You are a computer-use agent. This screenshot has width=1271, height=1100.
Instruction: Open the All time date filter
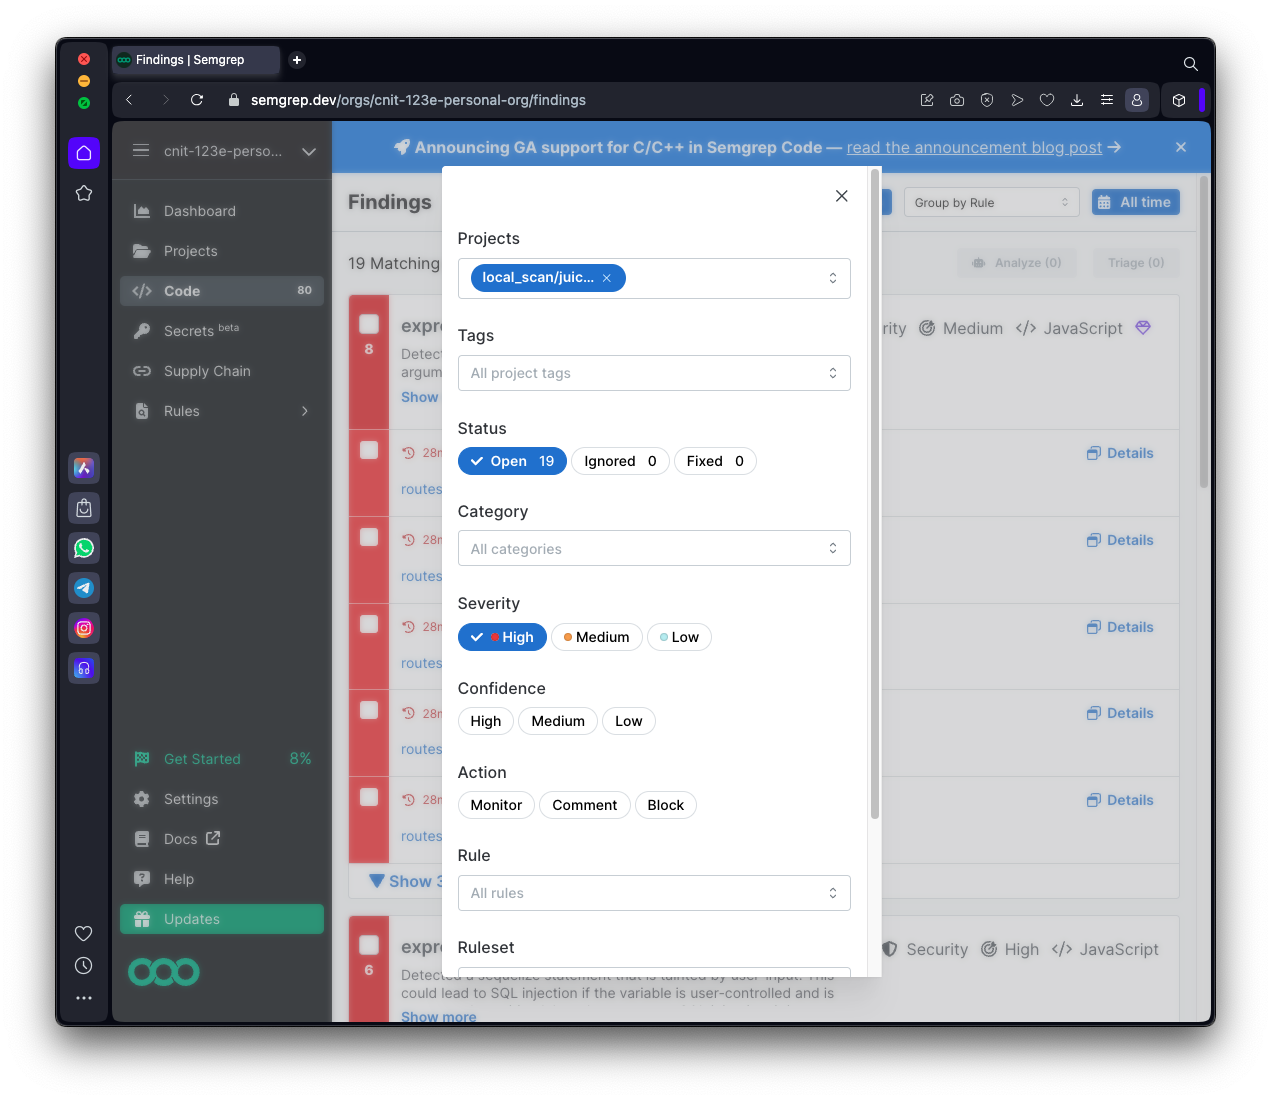[1136, 202]
